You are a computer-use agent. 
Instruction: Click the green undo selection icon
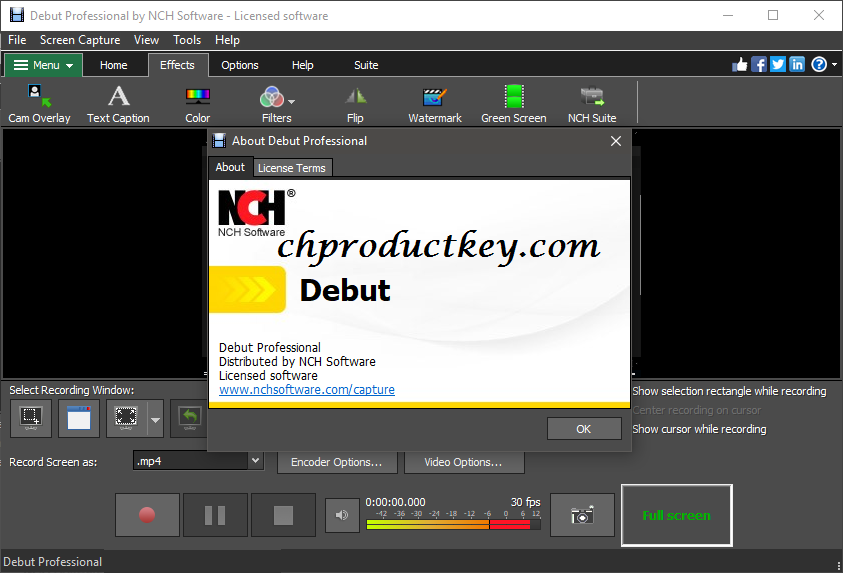(190, 418)
